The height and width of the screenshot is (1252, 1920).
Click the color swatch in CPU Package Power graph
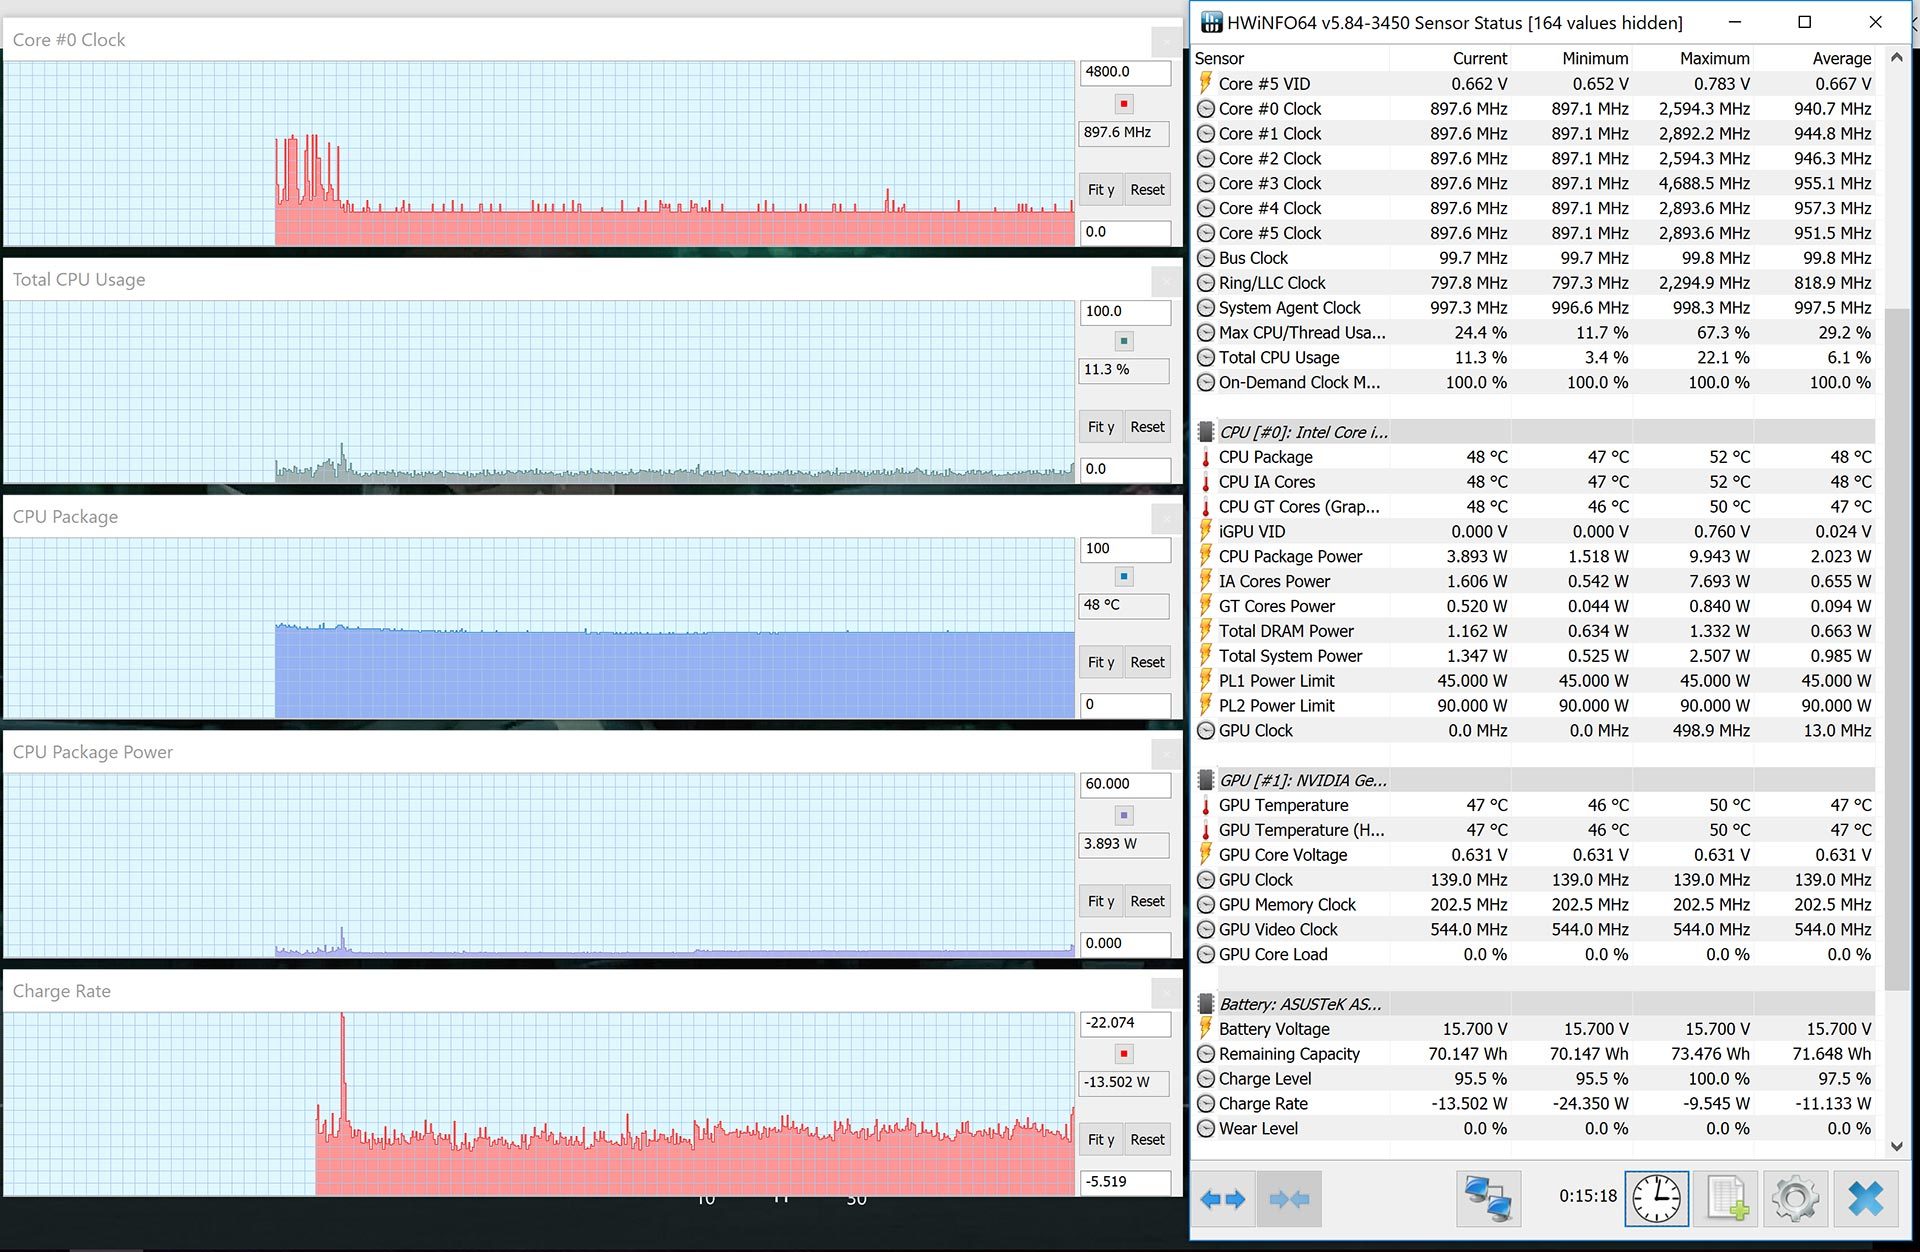tap(1124, 815)
